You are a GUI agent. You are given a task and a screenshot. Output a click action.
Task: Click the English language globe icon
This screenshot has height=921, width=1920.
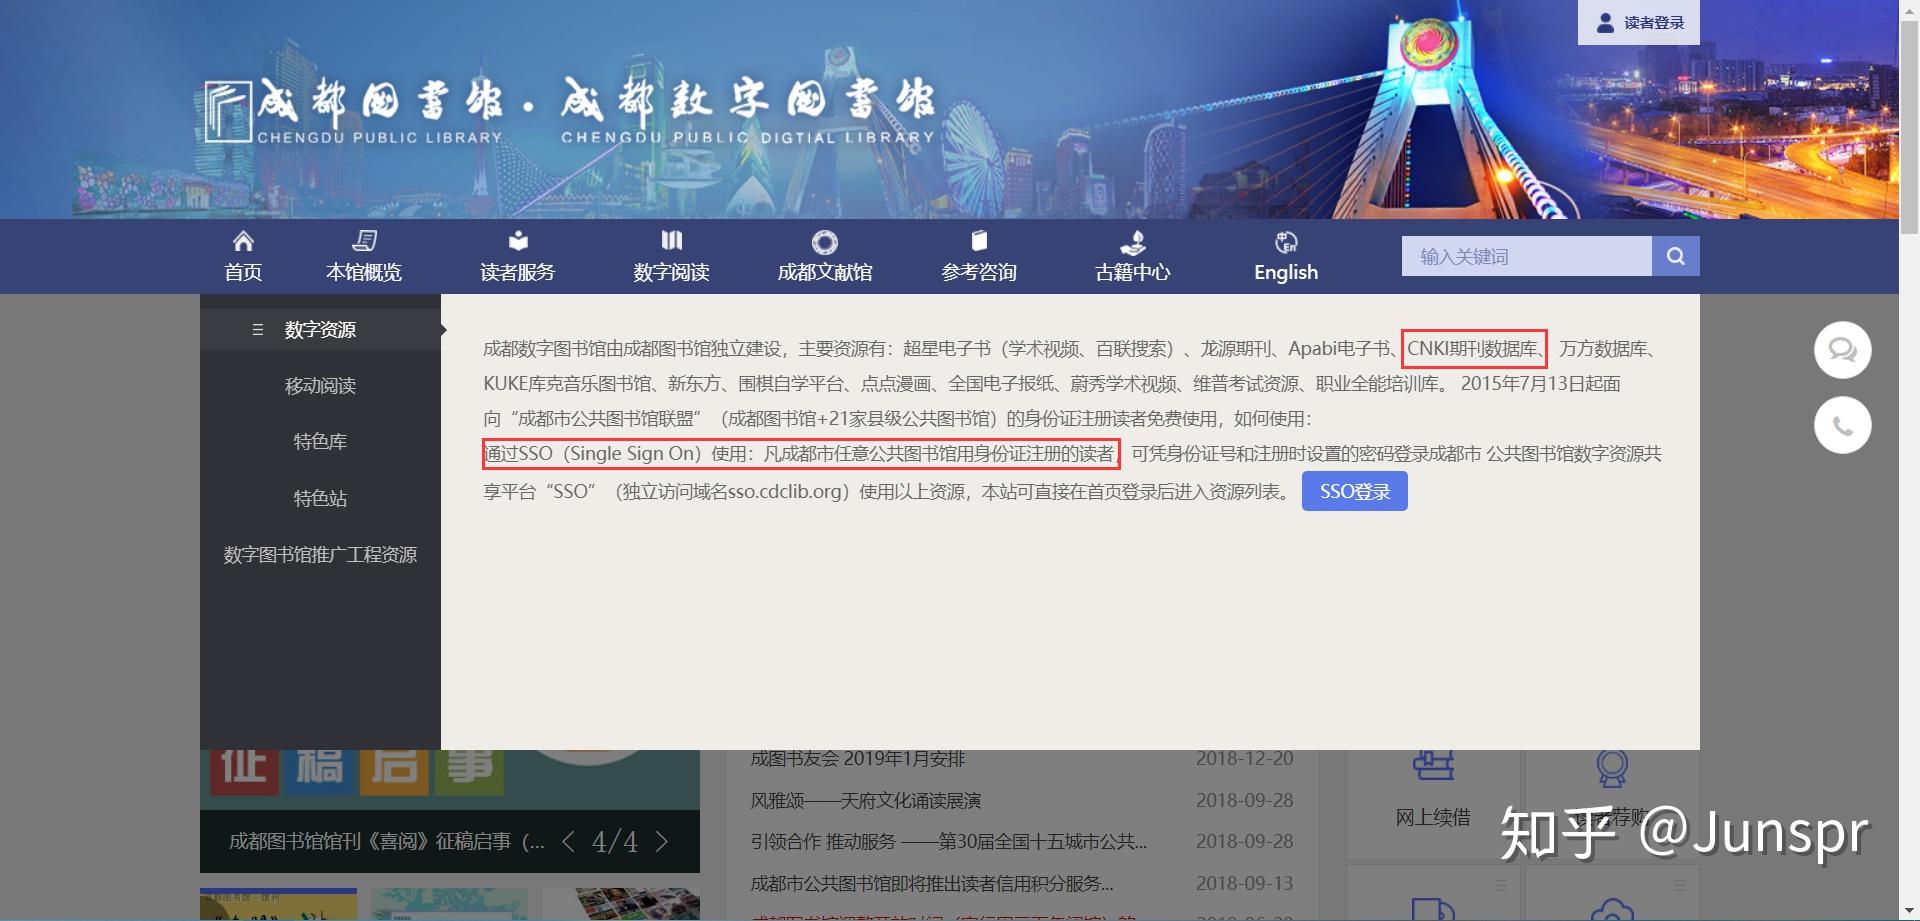point(1286,242)
